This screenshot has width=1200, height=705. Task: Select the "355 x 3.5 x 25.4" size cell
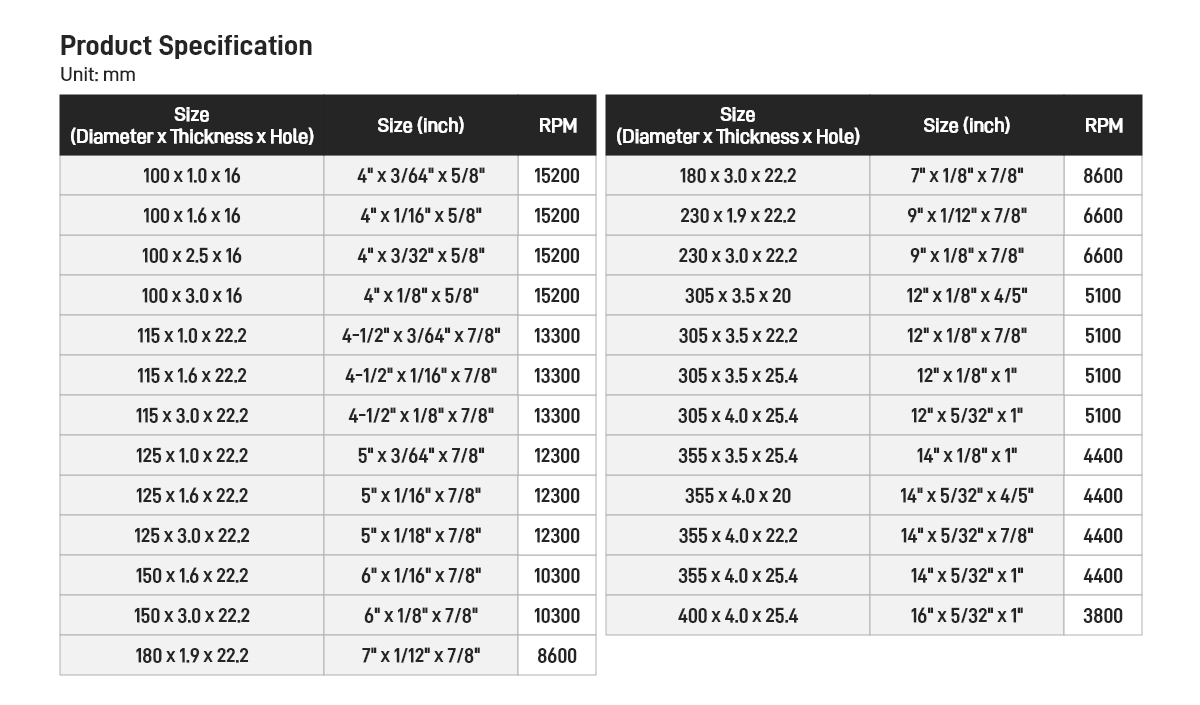click(x=738, y=456)
